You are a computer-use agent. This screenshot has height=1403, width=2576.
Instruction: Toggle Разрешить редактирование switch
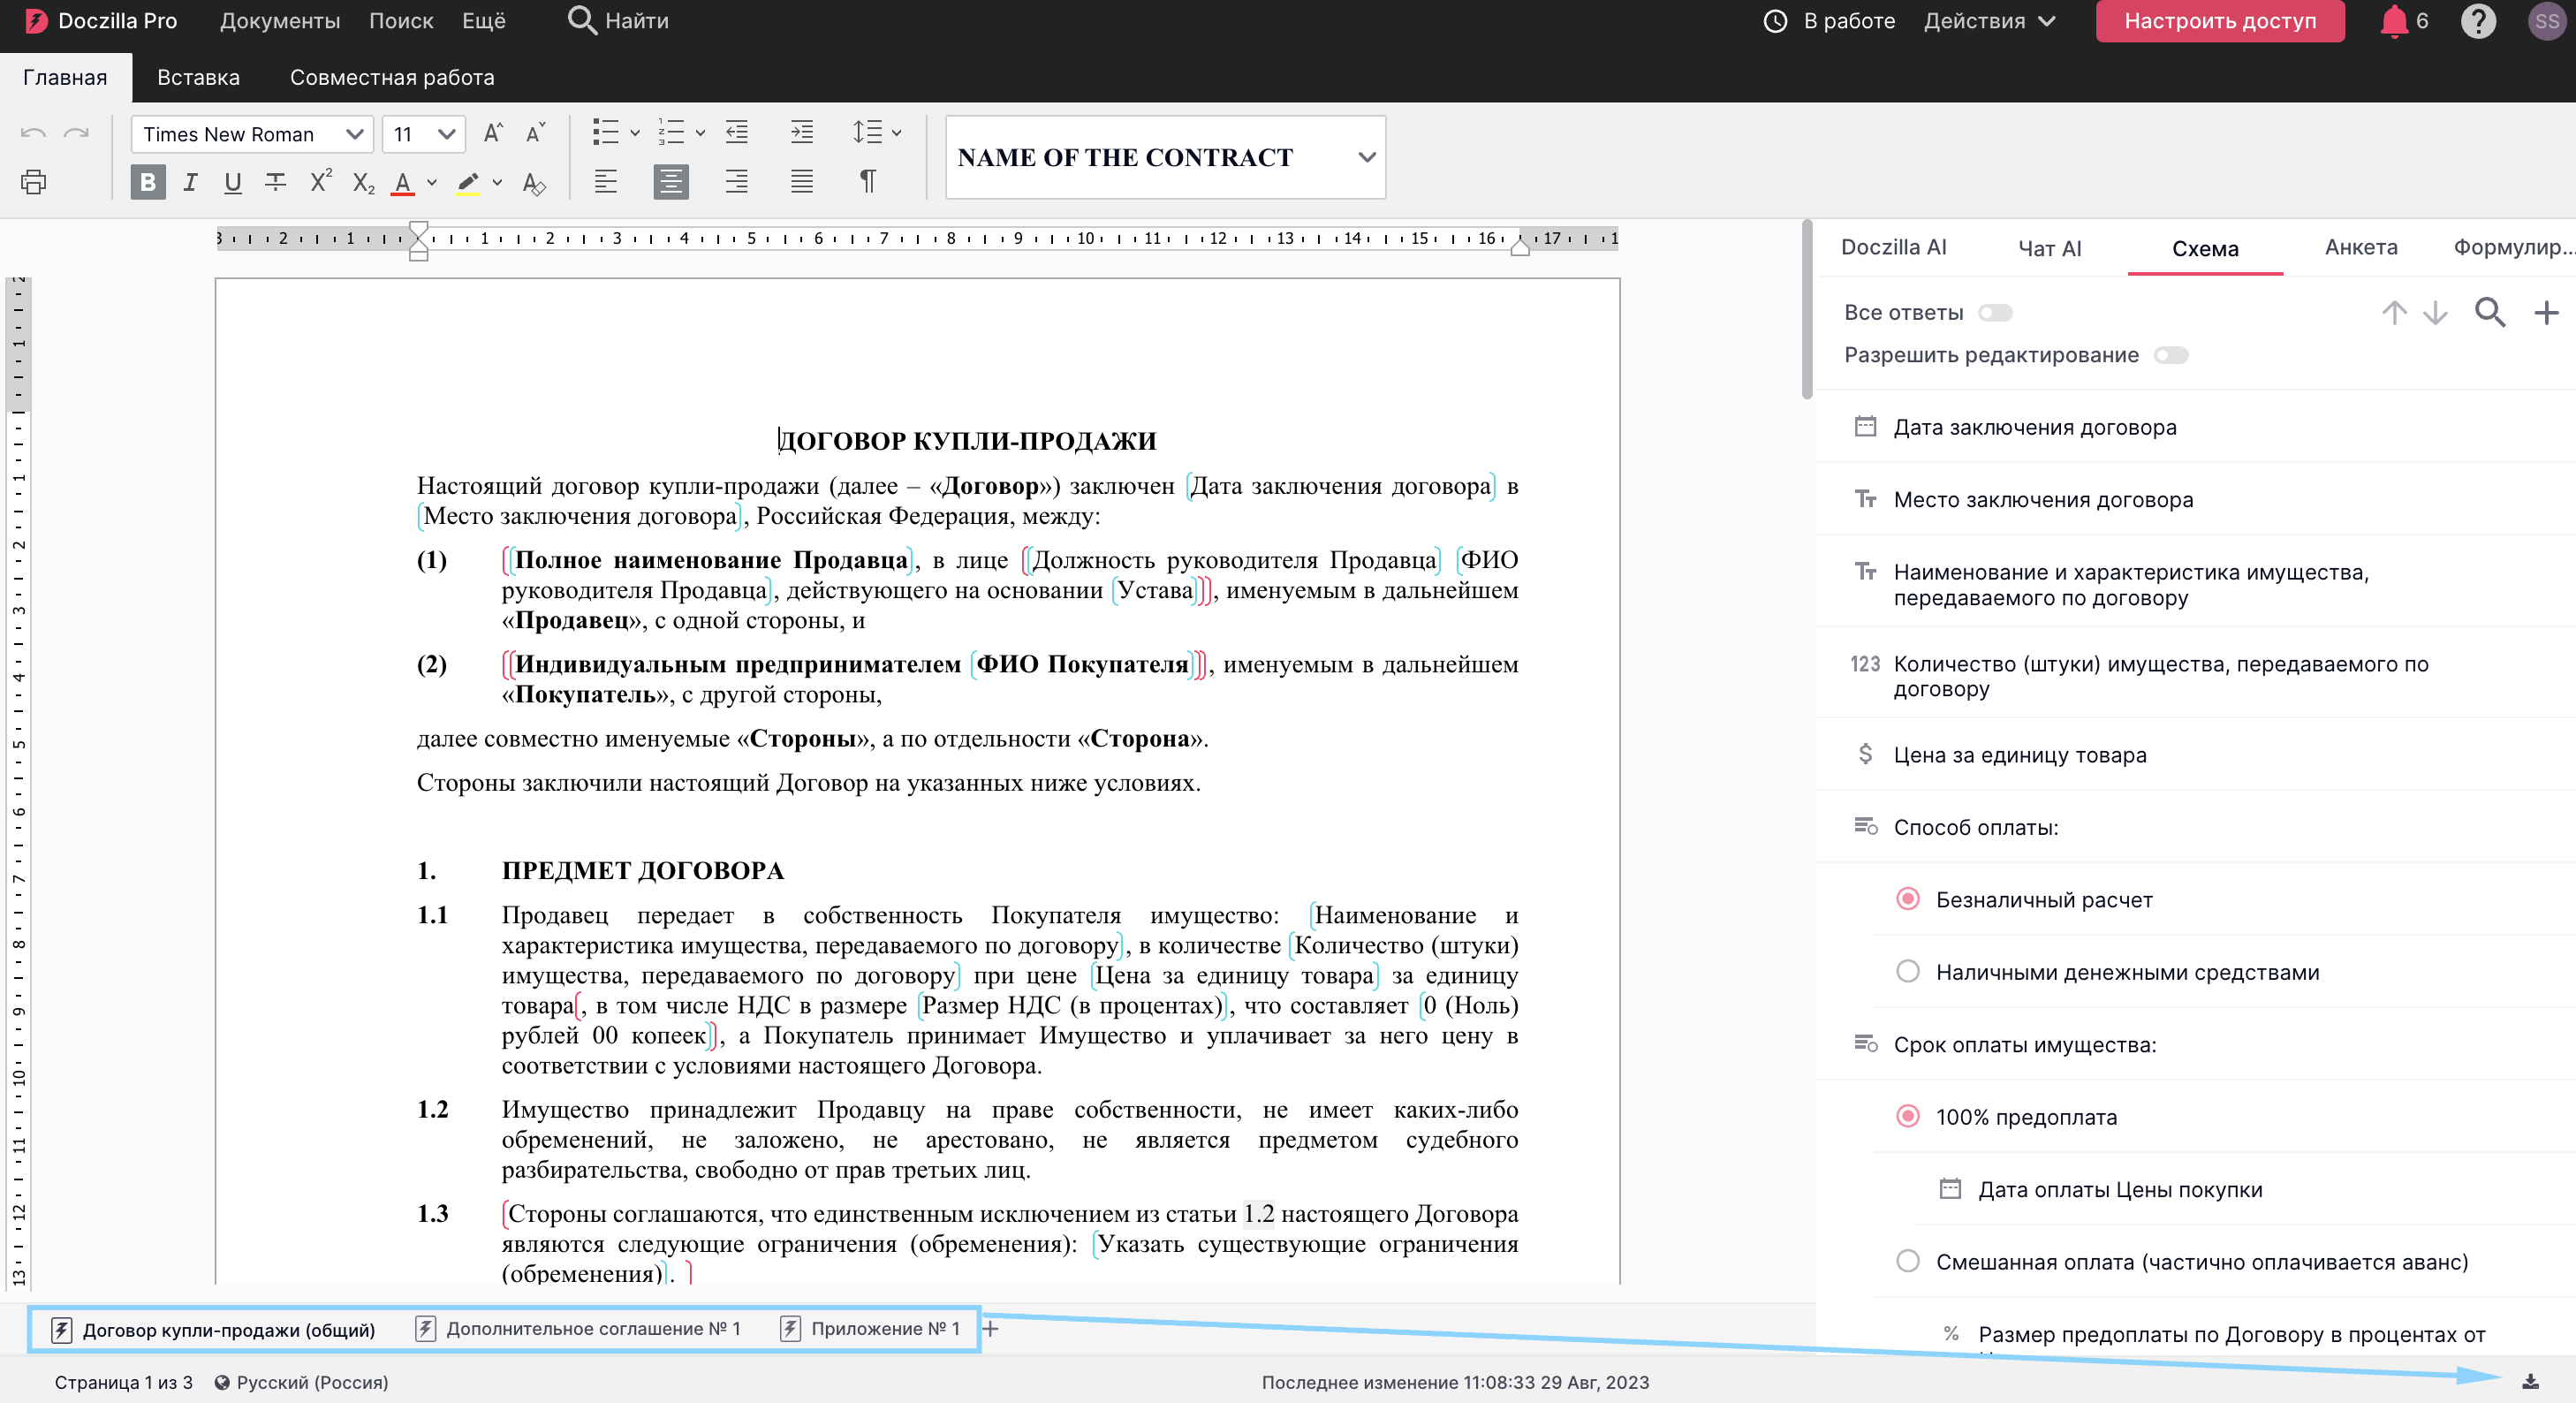[x=2171, y=355]
